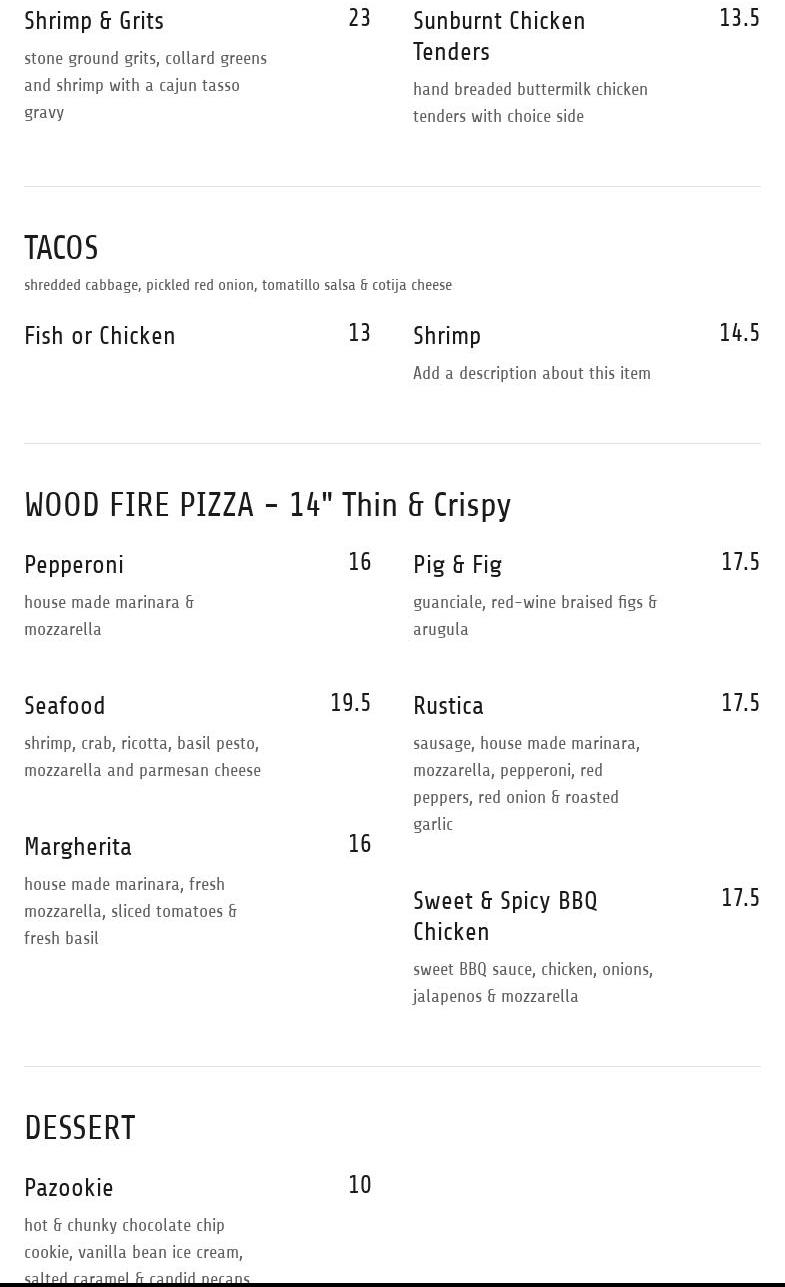Click the 23 price next to Shrimp & Grits
785x1287 pixels.
359,18
